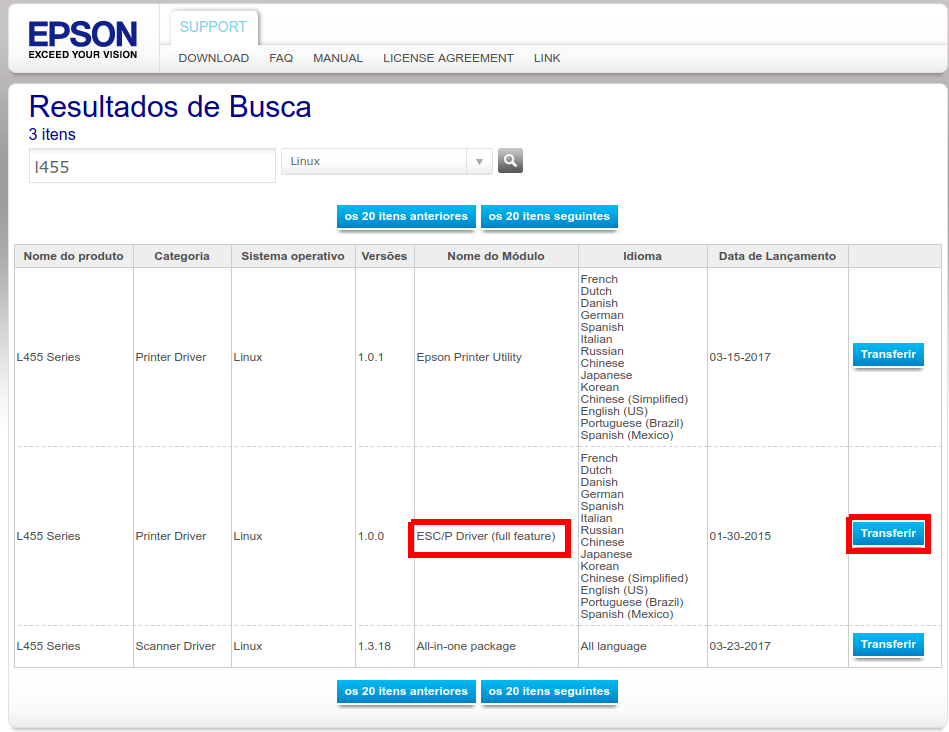Click the Epson logo
The width and height of the screenshot is (949, 732).
[83, 40]
